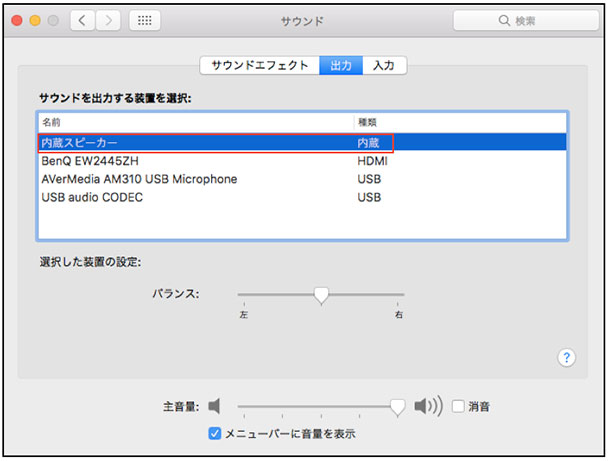Go back with the left arrow button
Viewport: 610px width, 461px height.
click(82, 20)
